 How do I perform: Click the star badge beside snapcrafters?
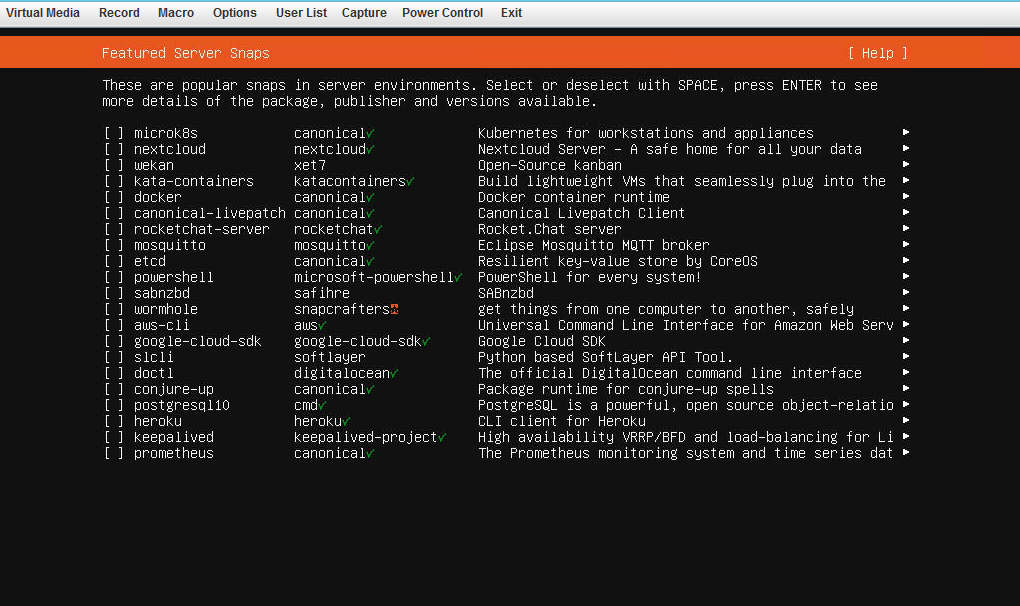(394, 310)
